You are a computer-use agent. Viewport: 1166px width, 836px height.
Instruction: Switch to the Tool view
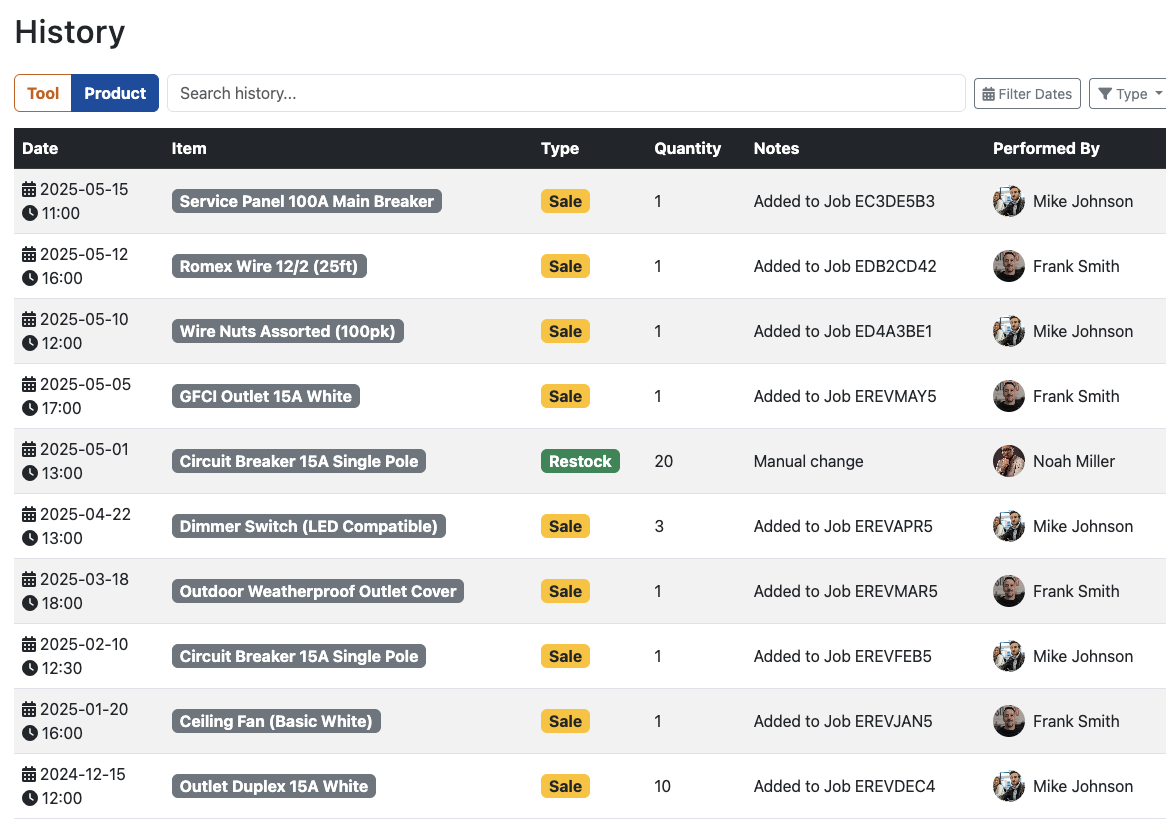[43, 93]
